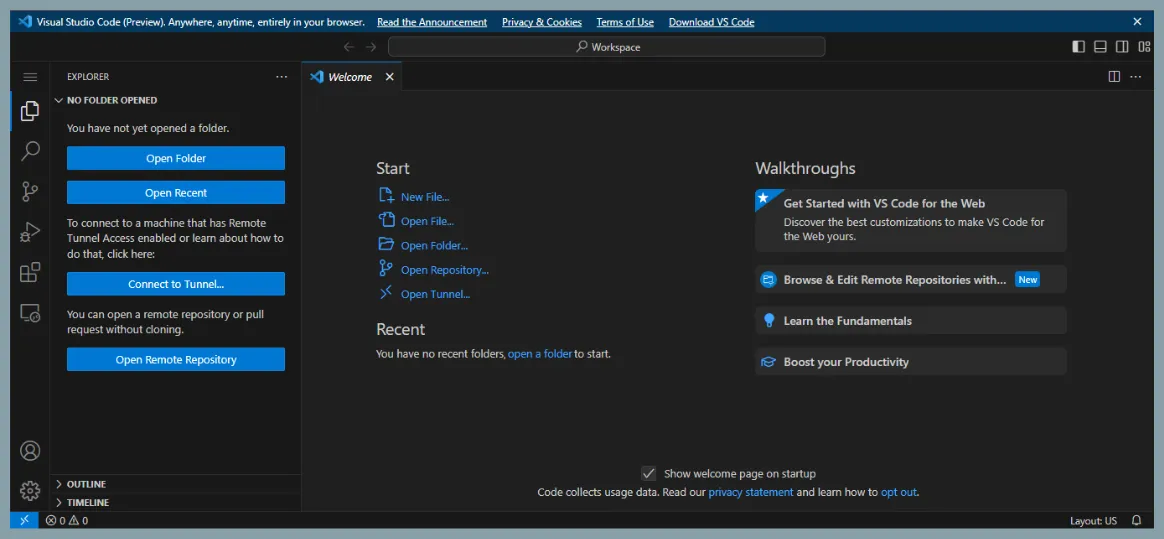Screen dimensions: 1164x539
Task: Click the notifications bell in status bar
Action: point(1136,521)
